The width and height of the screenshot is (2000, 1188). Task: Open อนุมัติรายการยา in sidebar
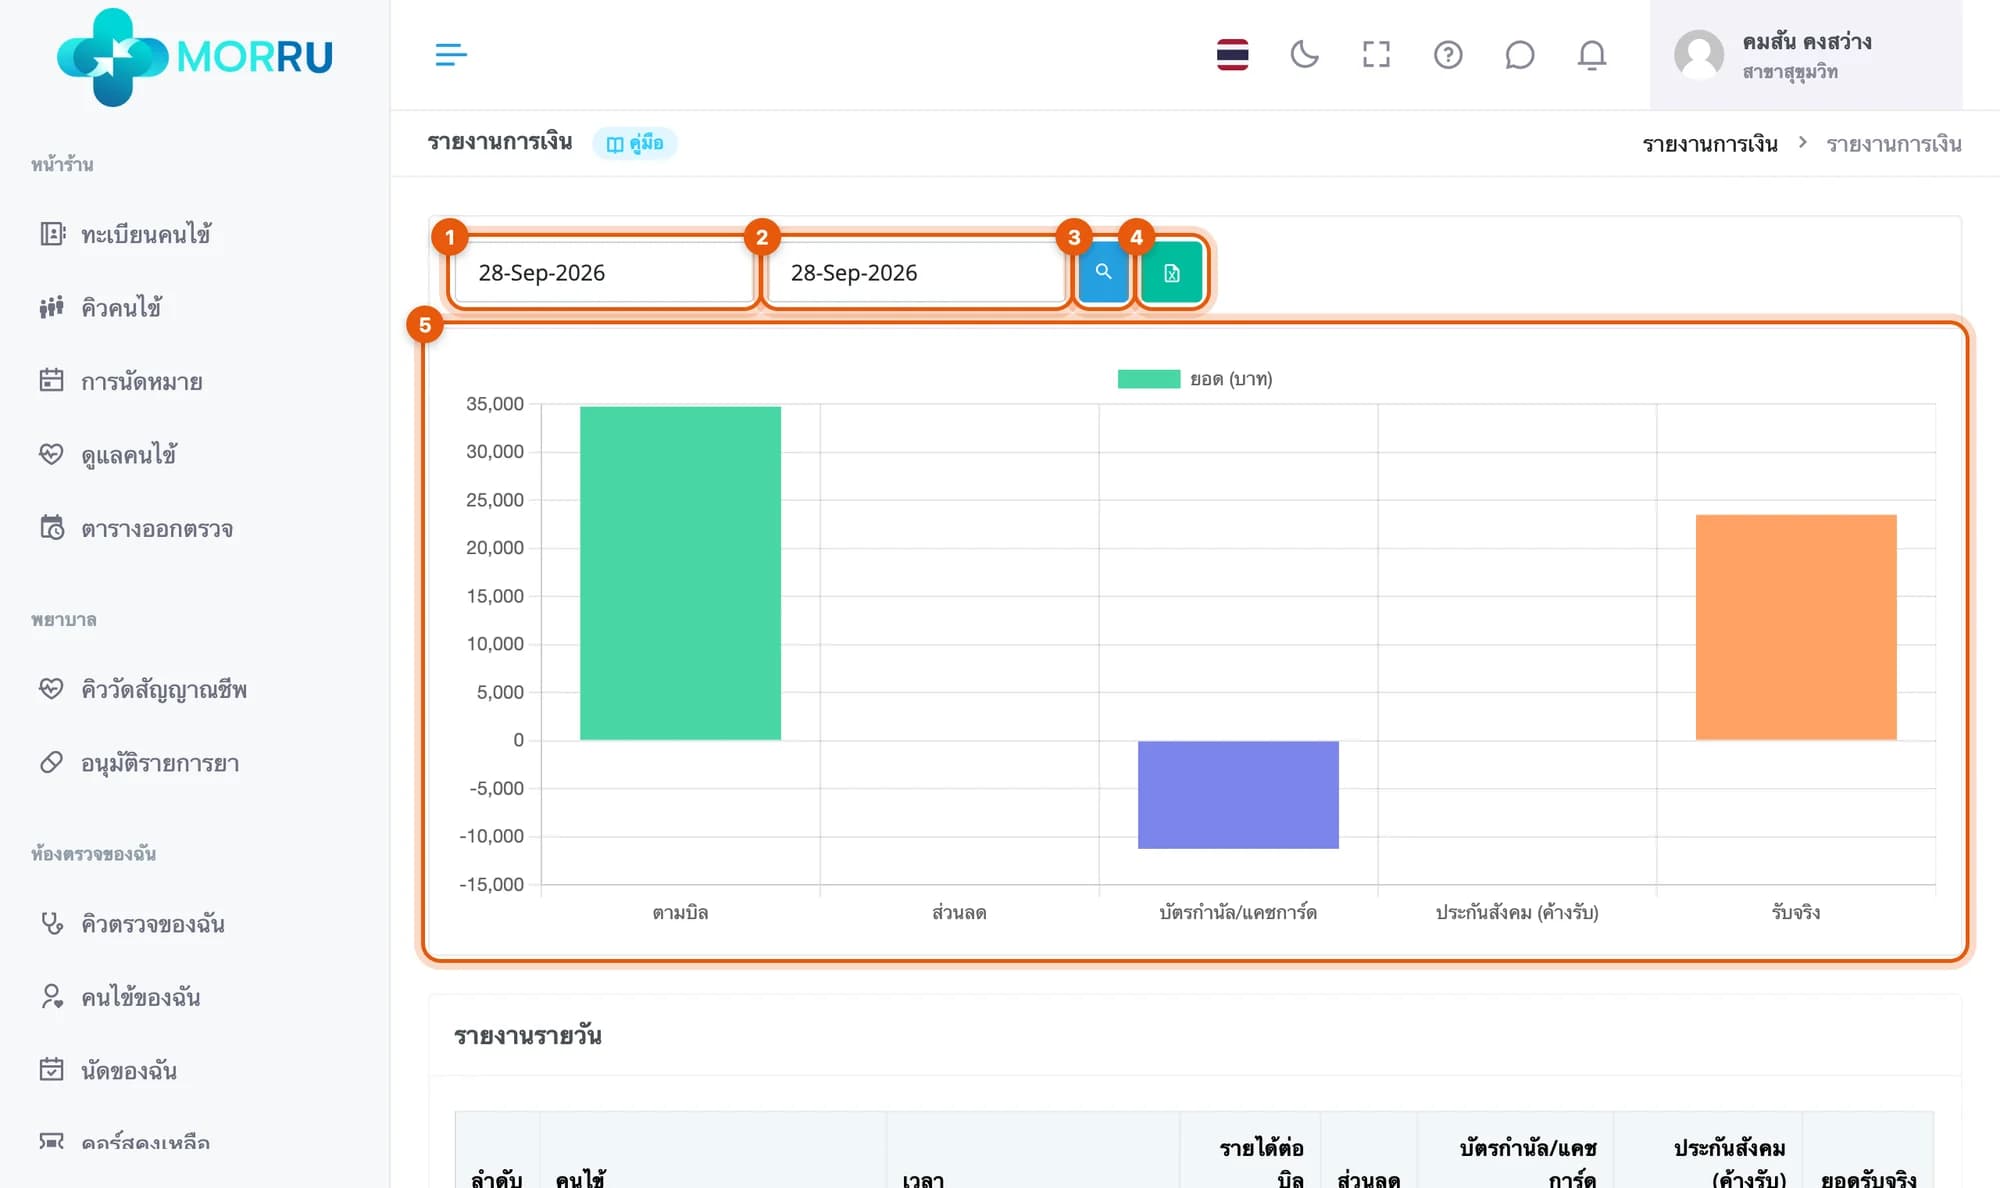pyautogui.click(x=159, y=763)
